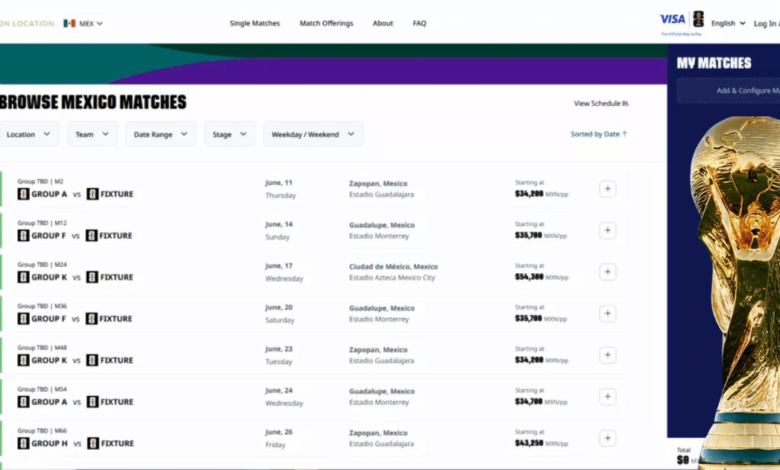Open Single Matches menu item

click(x=255, y=23)
